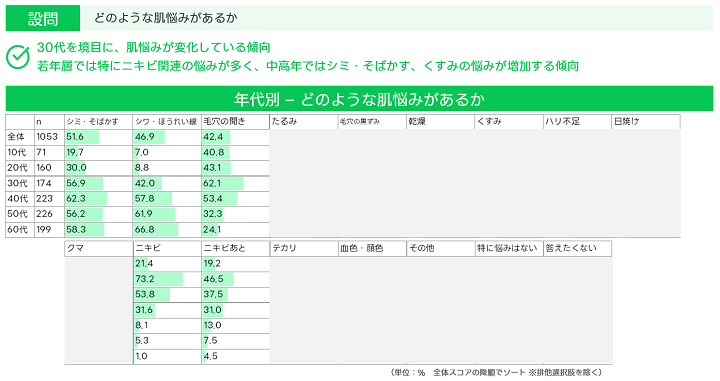Click the green checkmark circle icon
This screenshot has width=720, height=381.
18,57
